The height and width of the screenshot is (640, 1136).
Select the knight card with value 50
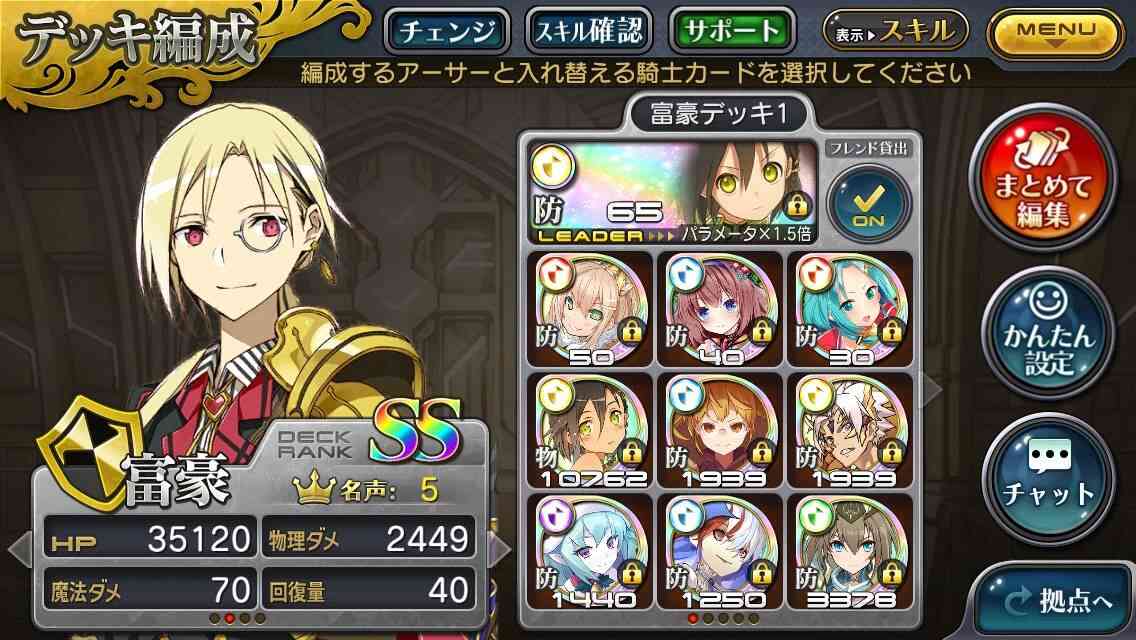point(590,309)
